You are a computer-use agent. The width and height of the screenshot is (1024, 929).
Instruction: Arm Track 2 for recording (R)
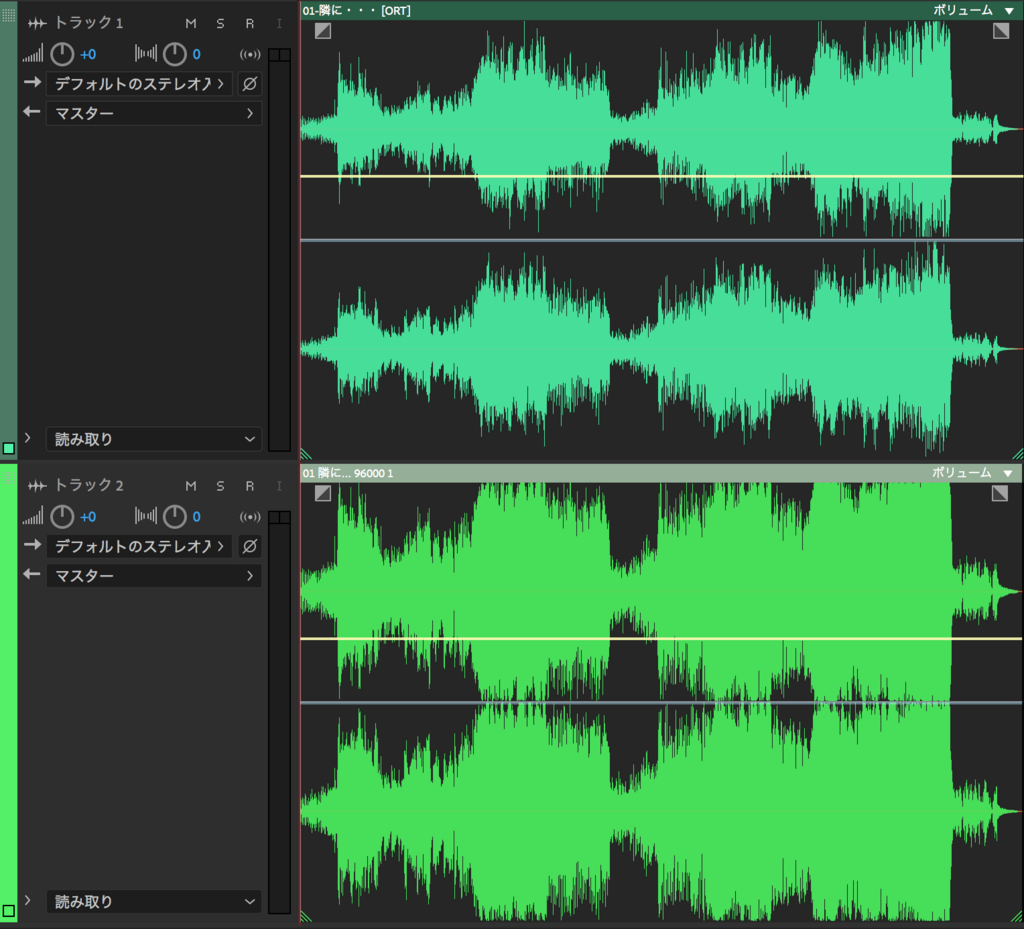(249, 486)
